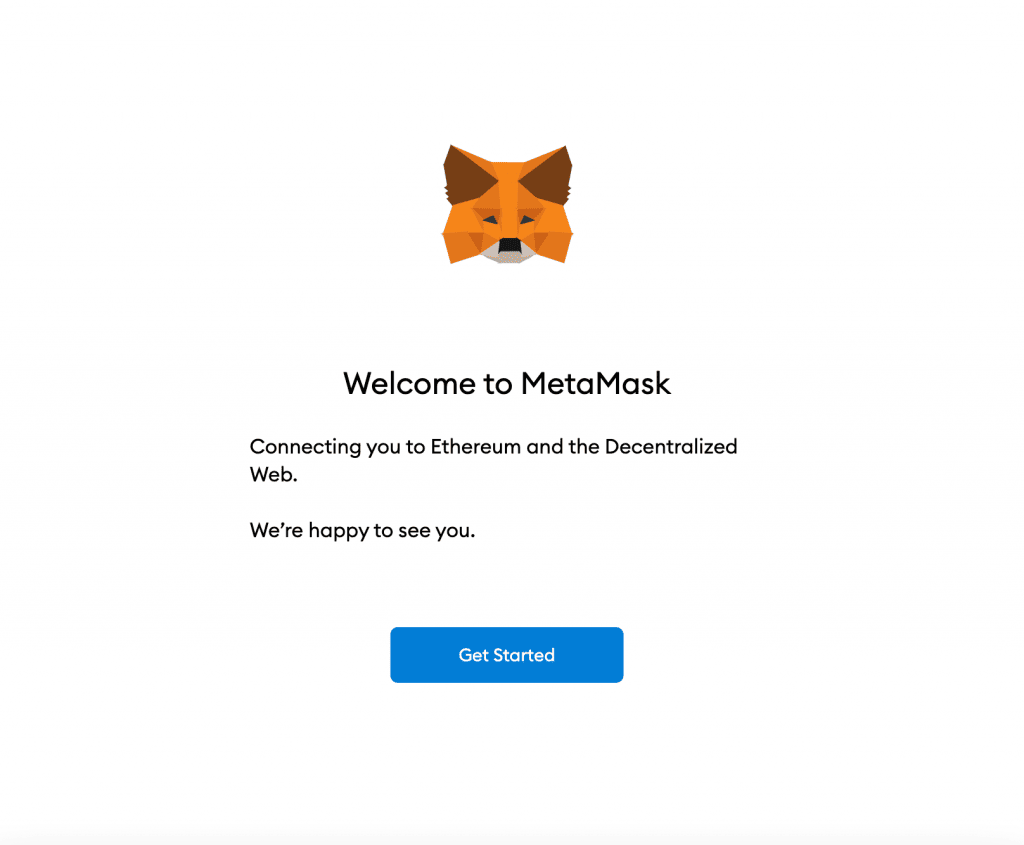Click the fox's right orange cheek
The height and width of the screenshot is (845, 1024).
[x=554, y=242]
